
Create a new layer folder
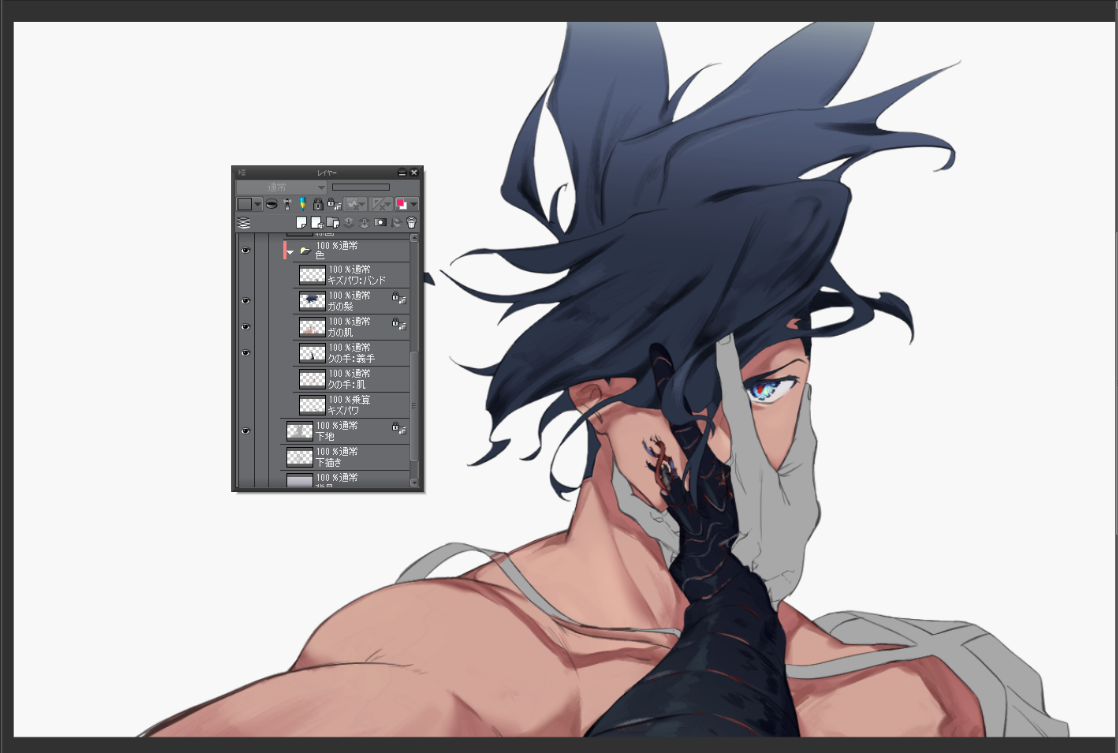pyautogui.click(x=333, y=222)
